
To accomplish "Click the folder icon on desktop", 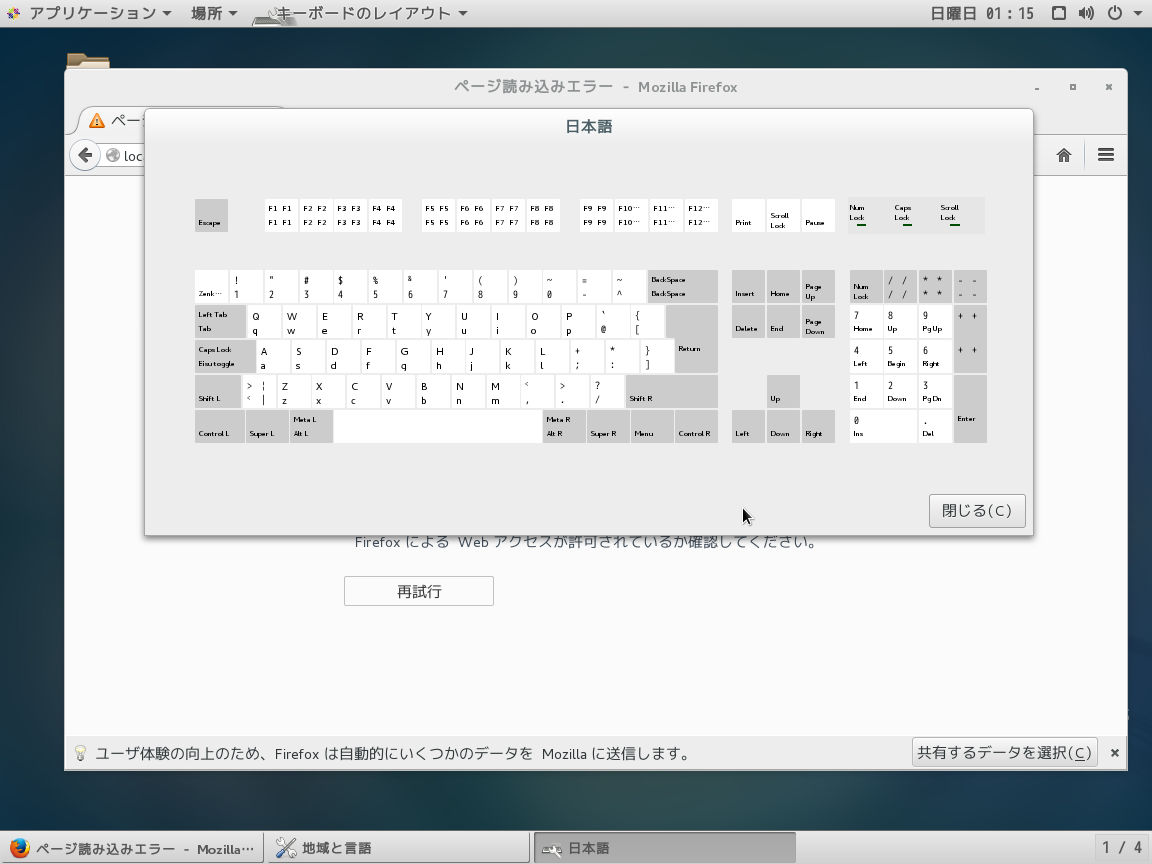I will (87, 61).
